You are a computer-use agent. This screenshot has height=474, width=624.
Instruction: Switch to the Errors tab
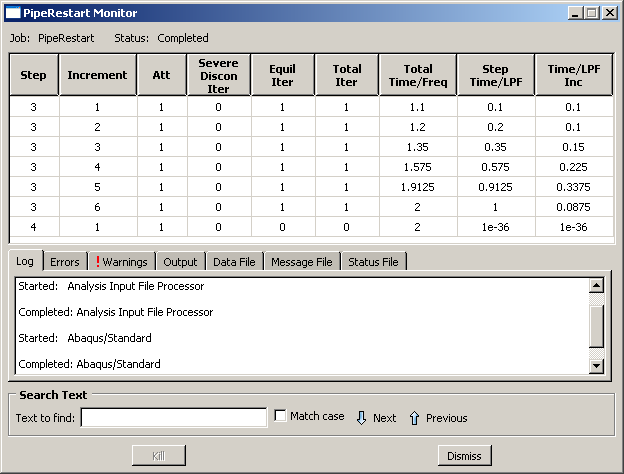pos(64,262)
